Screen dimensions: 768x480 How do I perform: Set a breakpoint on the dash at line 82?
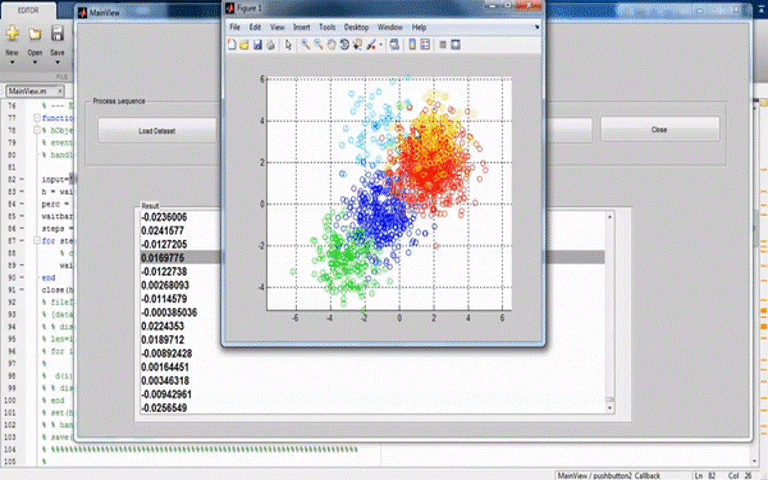pyautogui.click(x=21, y=179)
